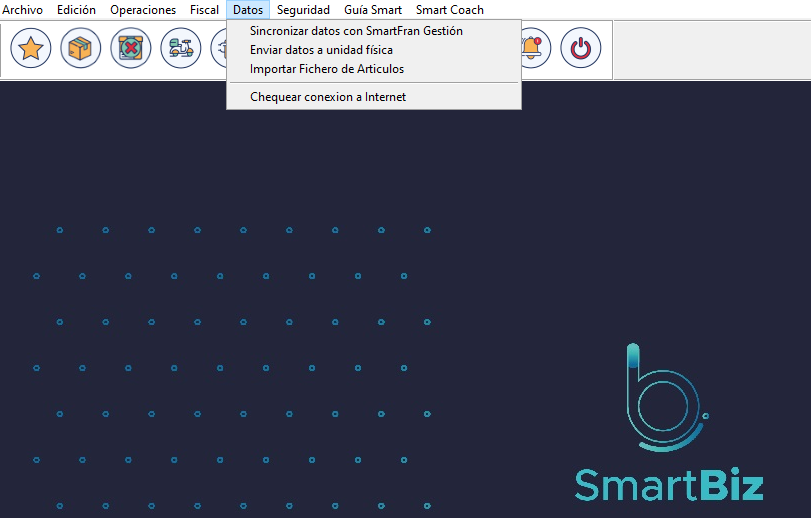Choose Enviar datos a unidad física

tap(321, 50)
